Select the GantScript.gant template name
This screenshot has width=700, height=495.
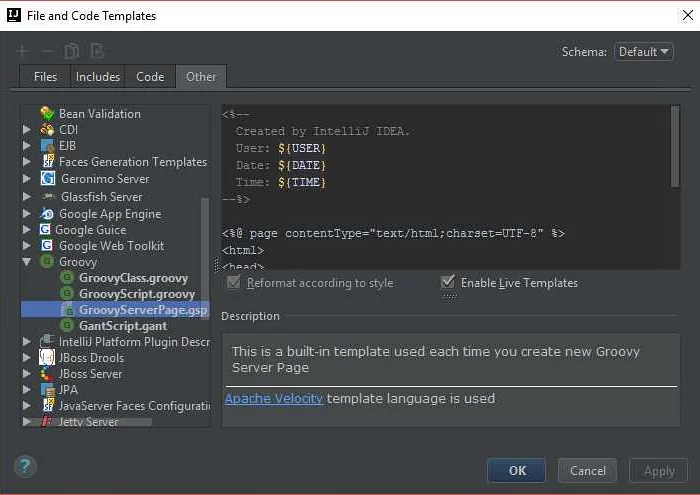(x=123, y=326)
